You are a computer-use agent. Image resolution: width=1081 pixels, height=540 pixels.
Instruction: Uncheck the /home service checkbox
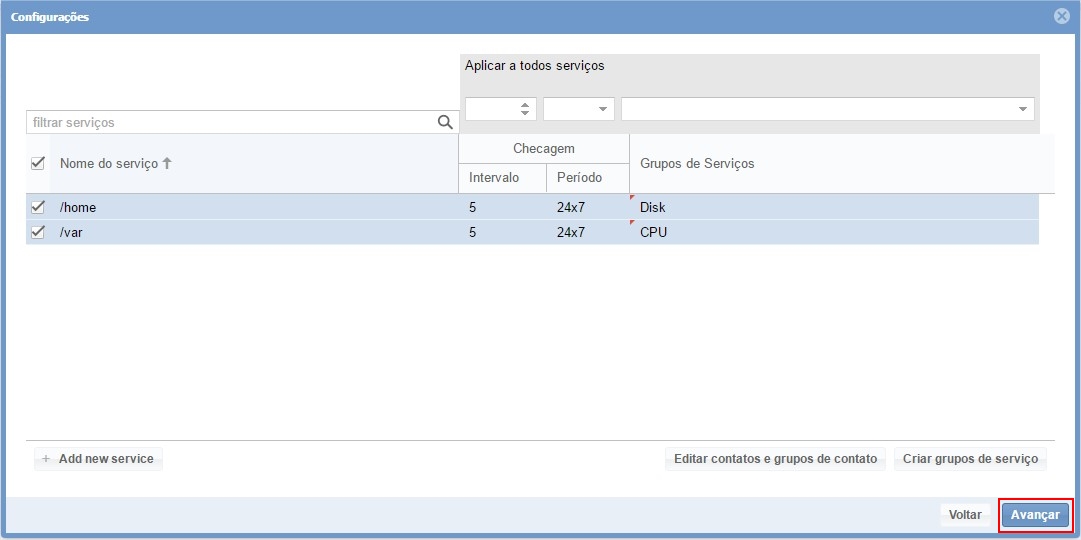coord(38,207)
